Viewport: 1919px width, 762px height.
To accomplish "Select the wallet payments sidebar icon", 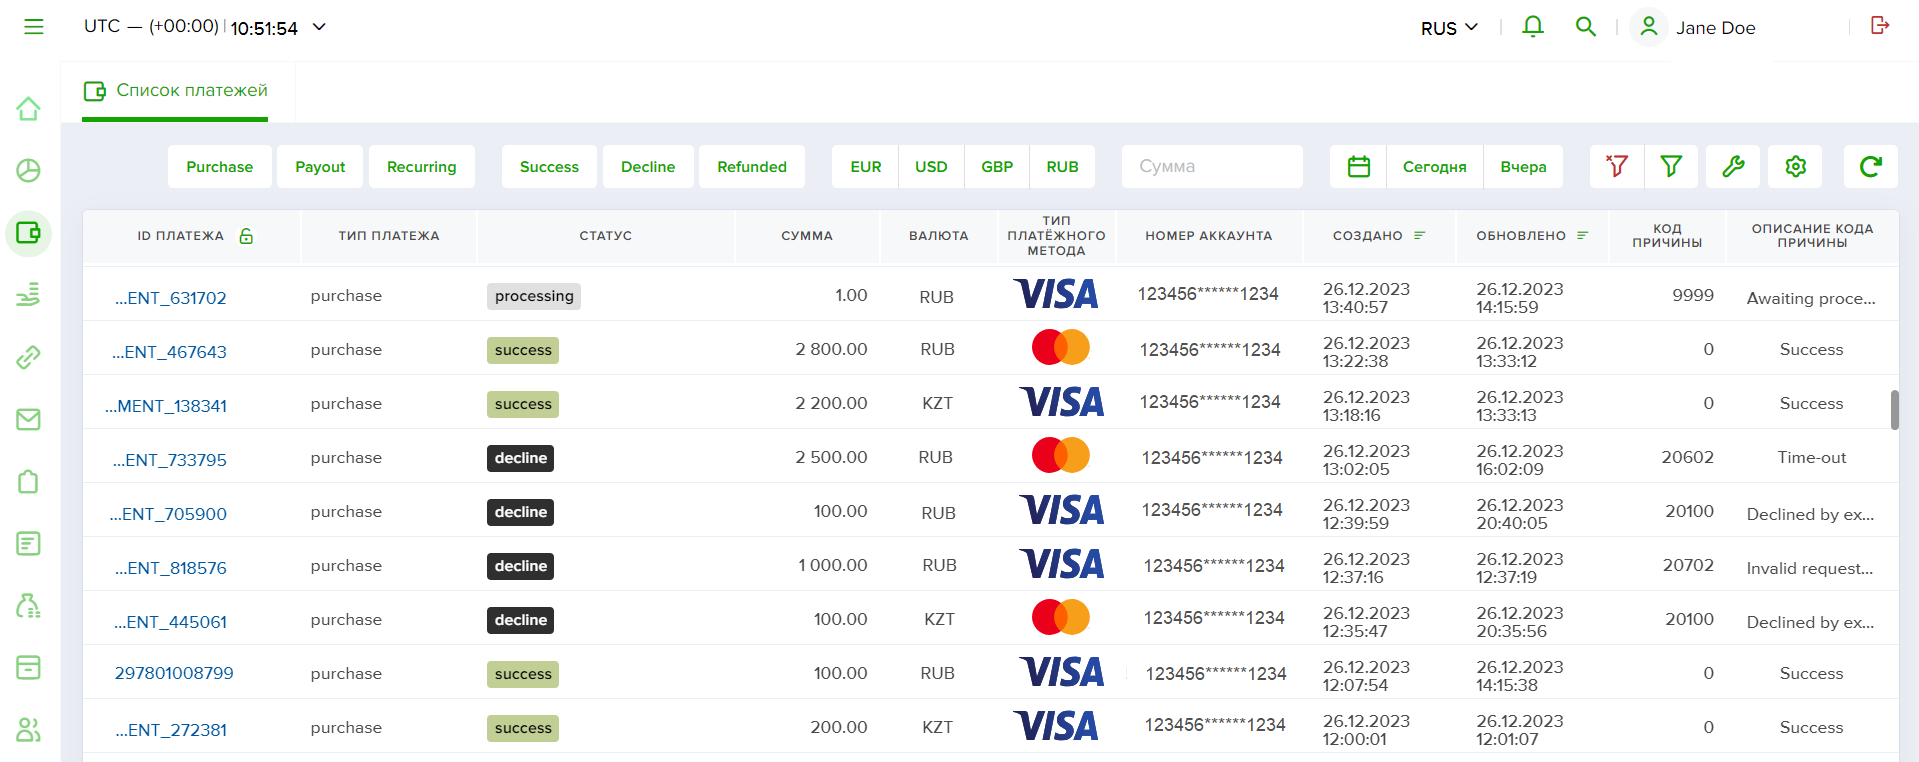I will (x=29, y=233).
